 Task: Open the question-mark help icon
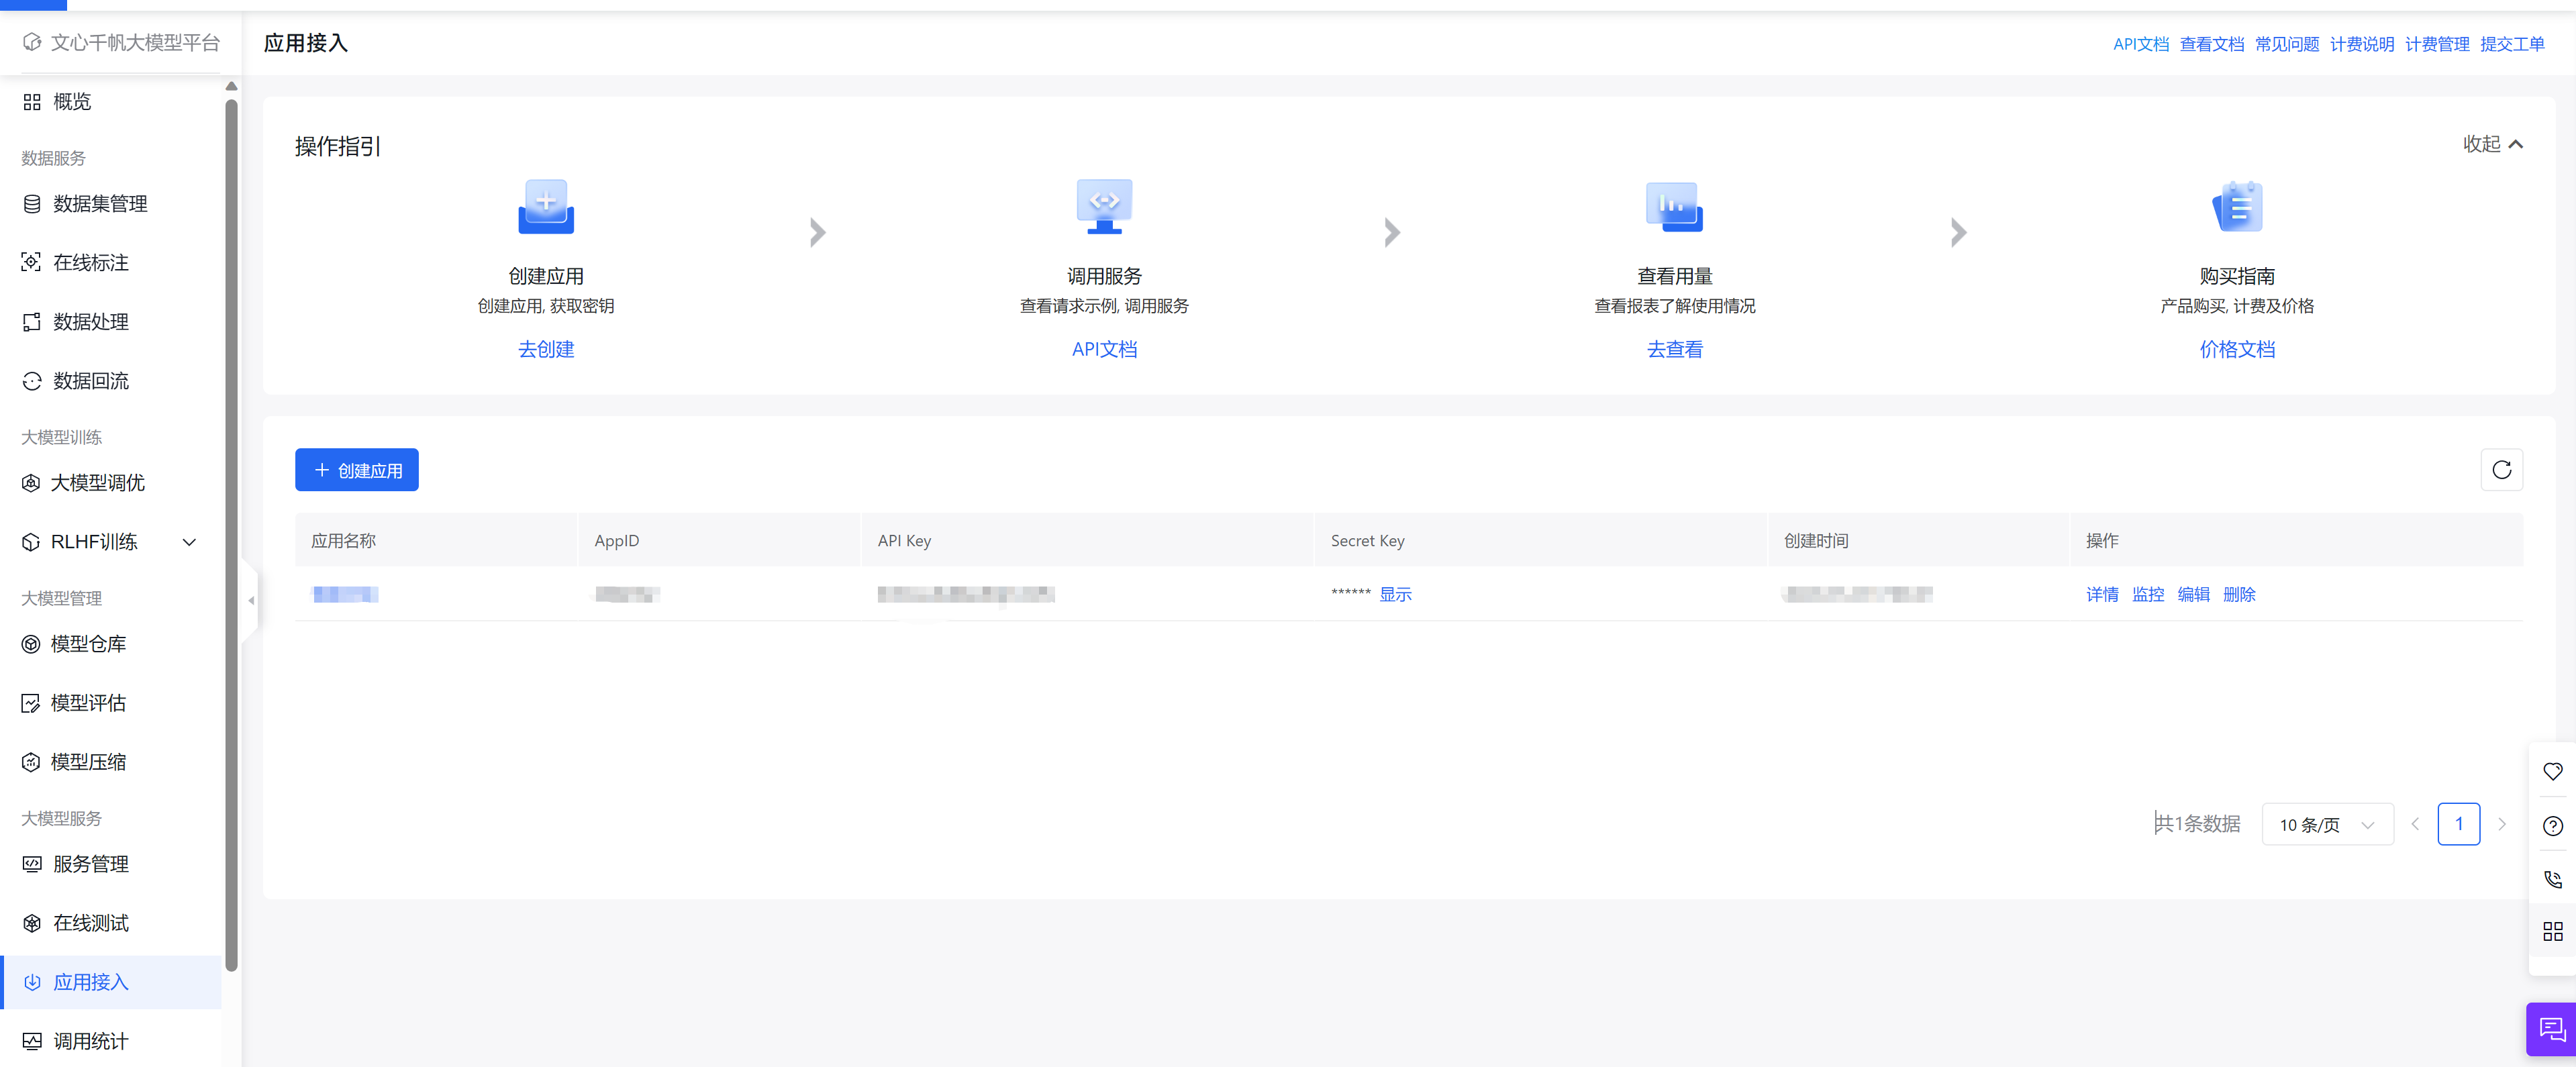point(2552,825)
